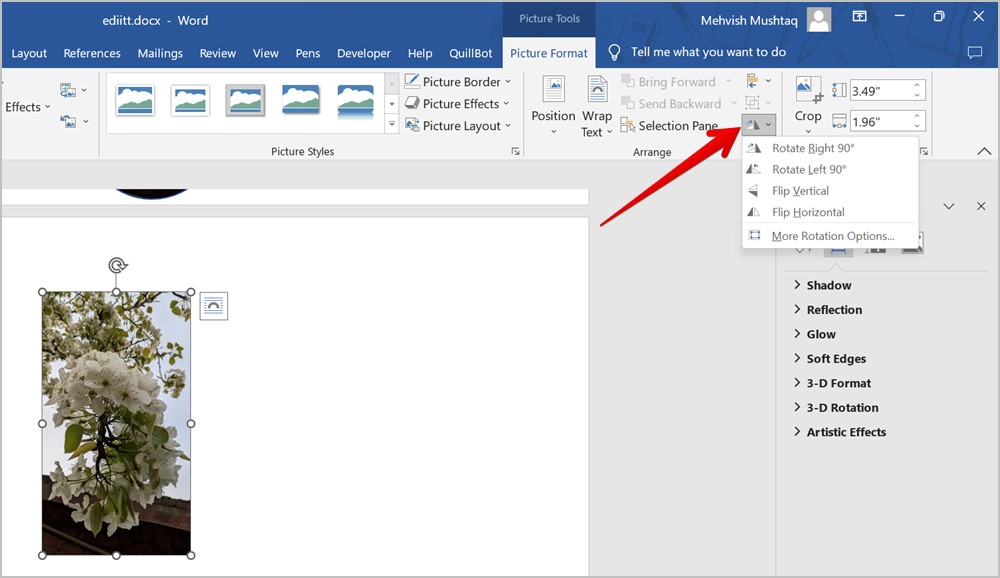Select Flip Horizontal in the rotate menu
This screenshot has height=578, width=1000.
tap(807, 212)
